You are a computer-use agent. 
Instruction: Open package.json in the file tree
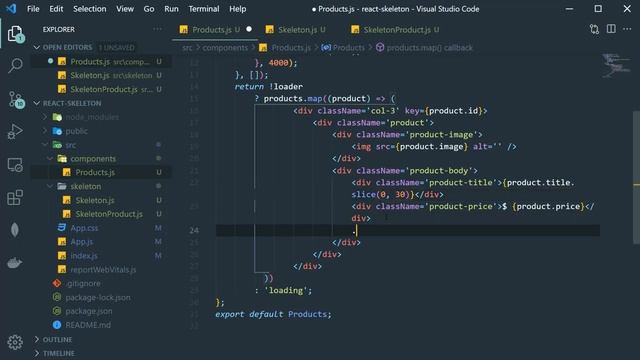[101, 311]
